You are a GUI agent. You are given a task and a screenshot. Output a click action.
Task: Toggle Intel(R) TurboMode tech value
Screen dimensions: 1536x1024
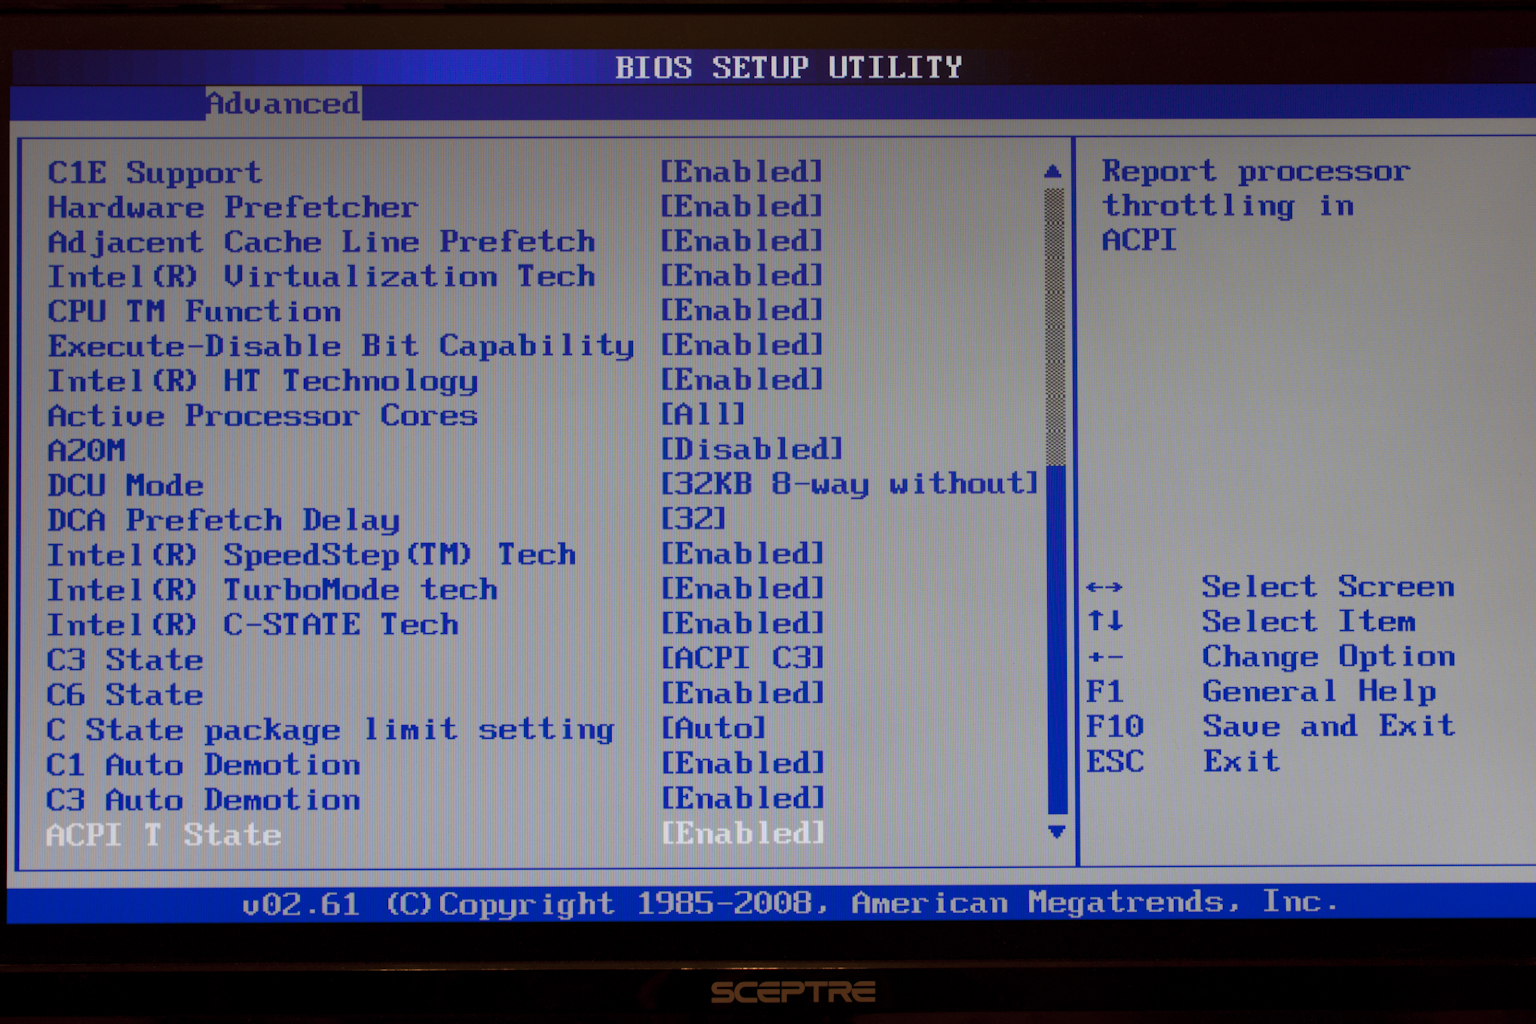pyautogui.click(x=741, y=590)
